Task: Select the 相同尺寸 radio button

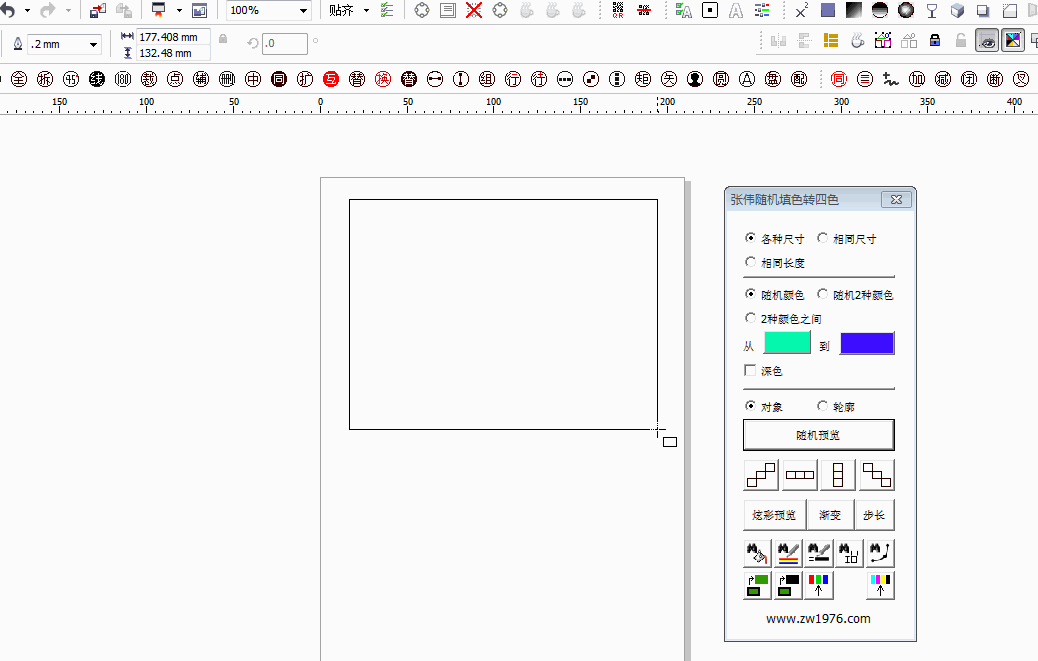Action: tap(823, 239)
